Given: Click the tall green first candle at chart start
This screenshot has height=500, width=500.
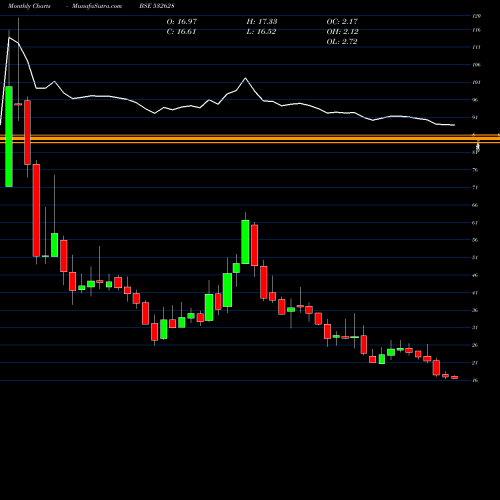Looking at the screenshot, I should click(9, 136).
